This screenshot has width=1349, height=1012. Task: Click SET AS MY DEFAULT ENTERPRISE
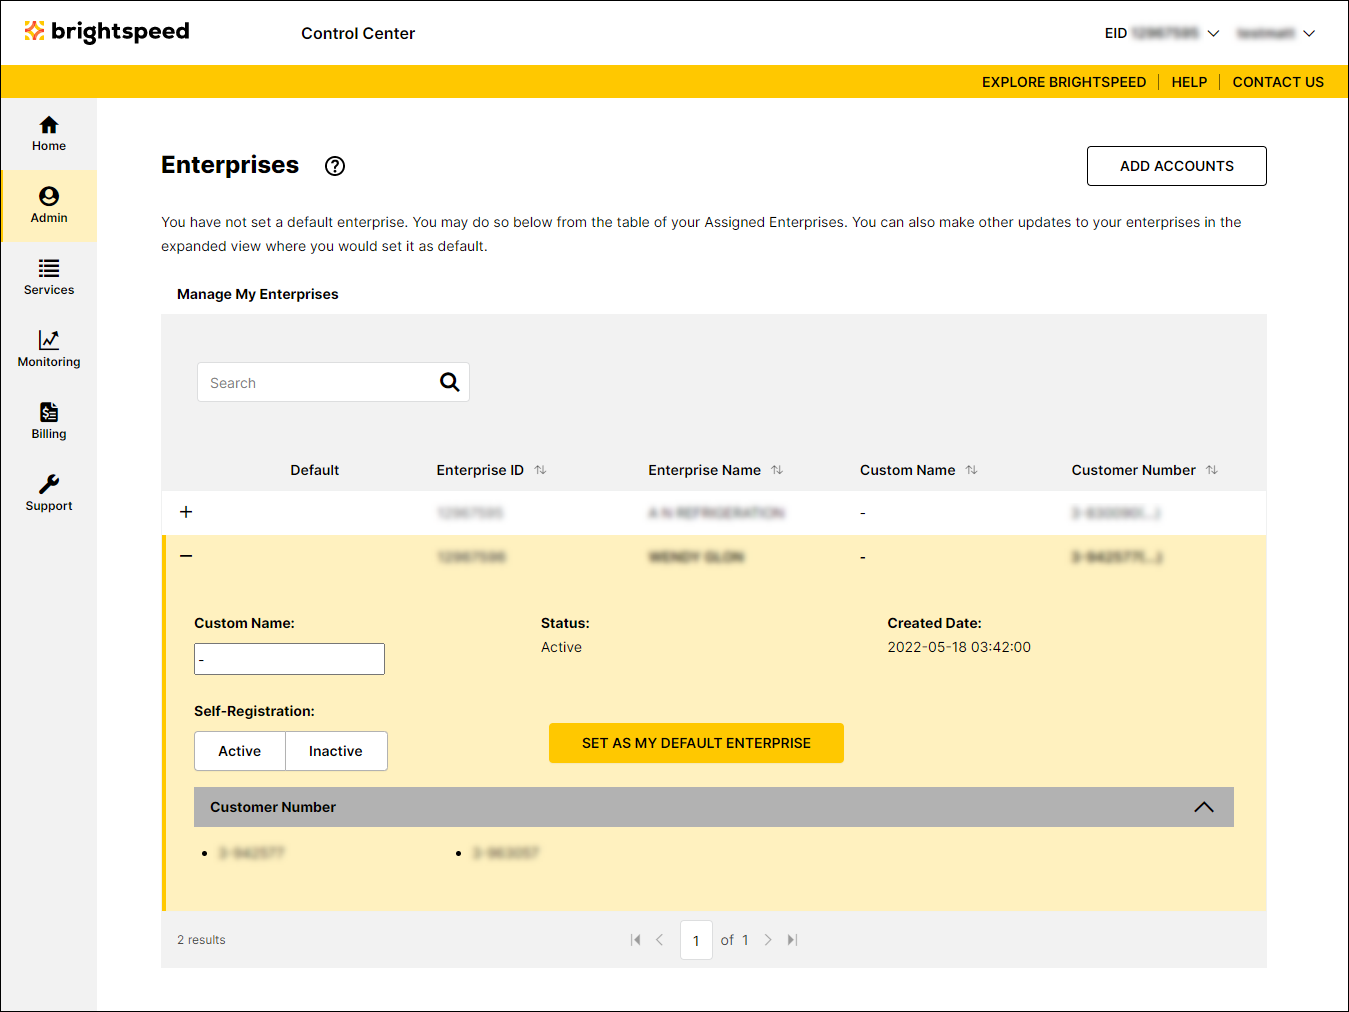696,743
